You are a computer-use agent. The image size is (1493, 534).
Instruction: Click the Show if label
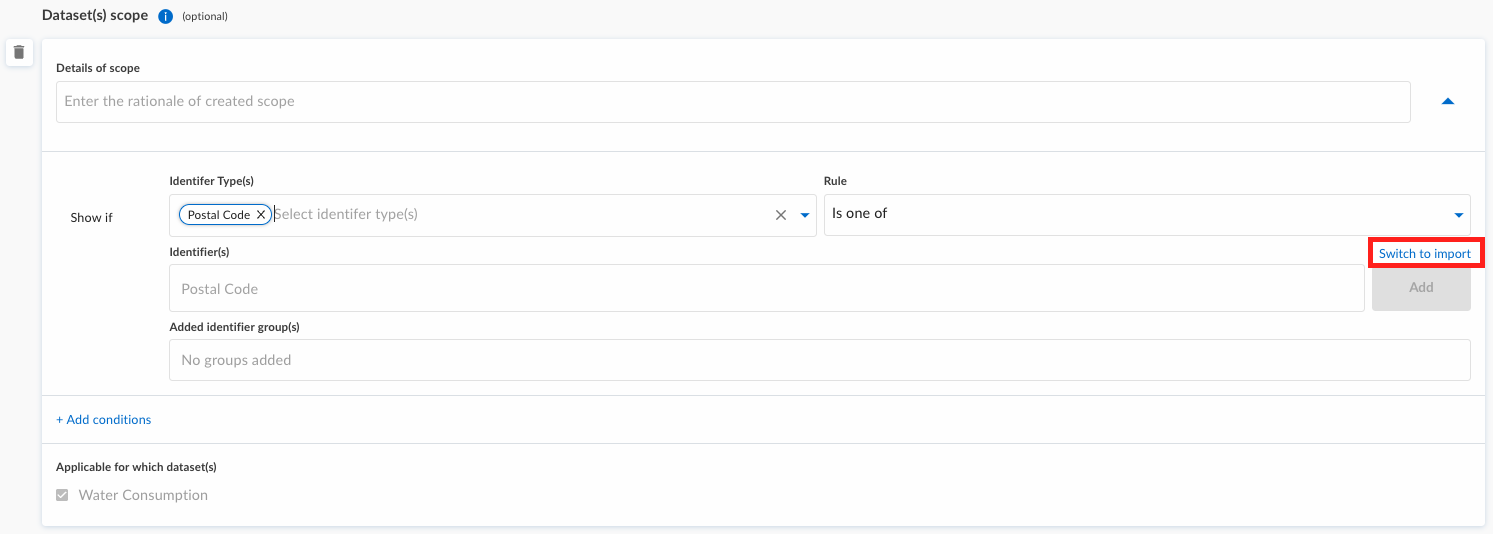92,217
